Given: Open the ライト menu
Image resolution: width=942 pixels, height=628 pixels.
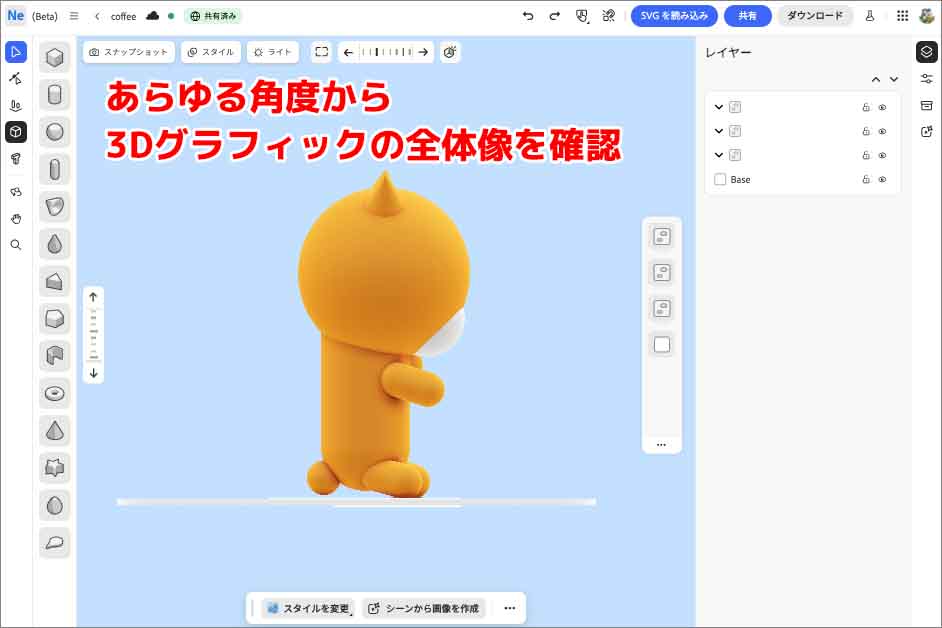Looking at the screenshot, I should coord(273,52).
